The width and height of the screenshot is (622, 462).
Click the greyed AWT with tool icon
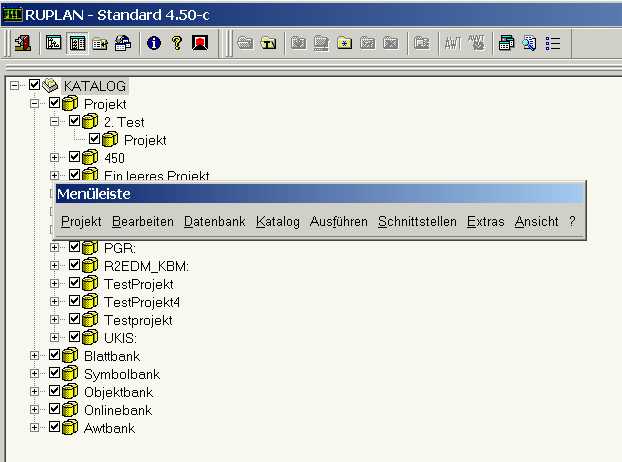pos(476,43)
